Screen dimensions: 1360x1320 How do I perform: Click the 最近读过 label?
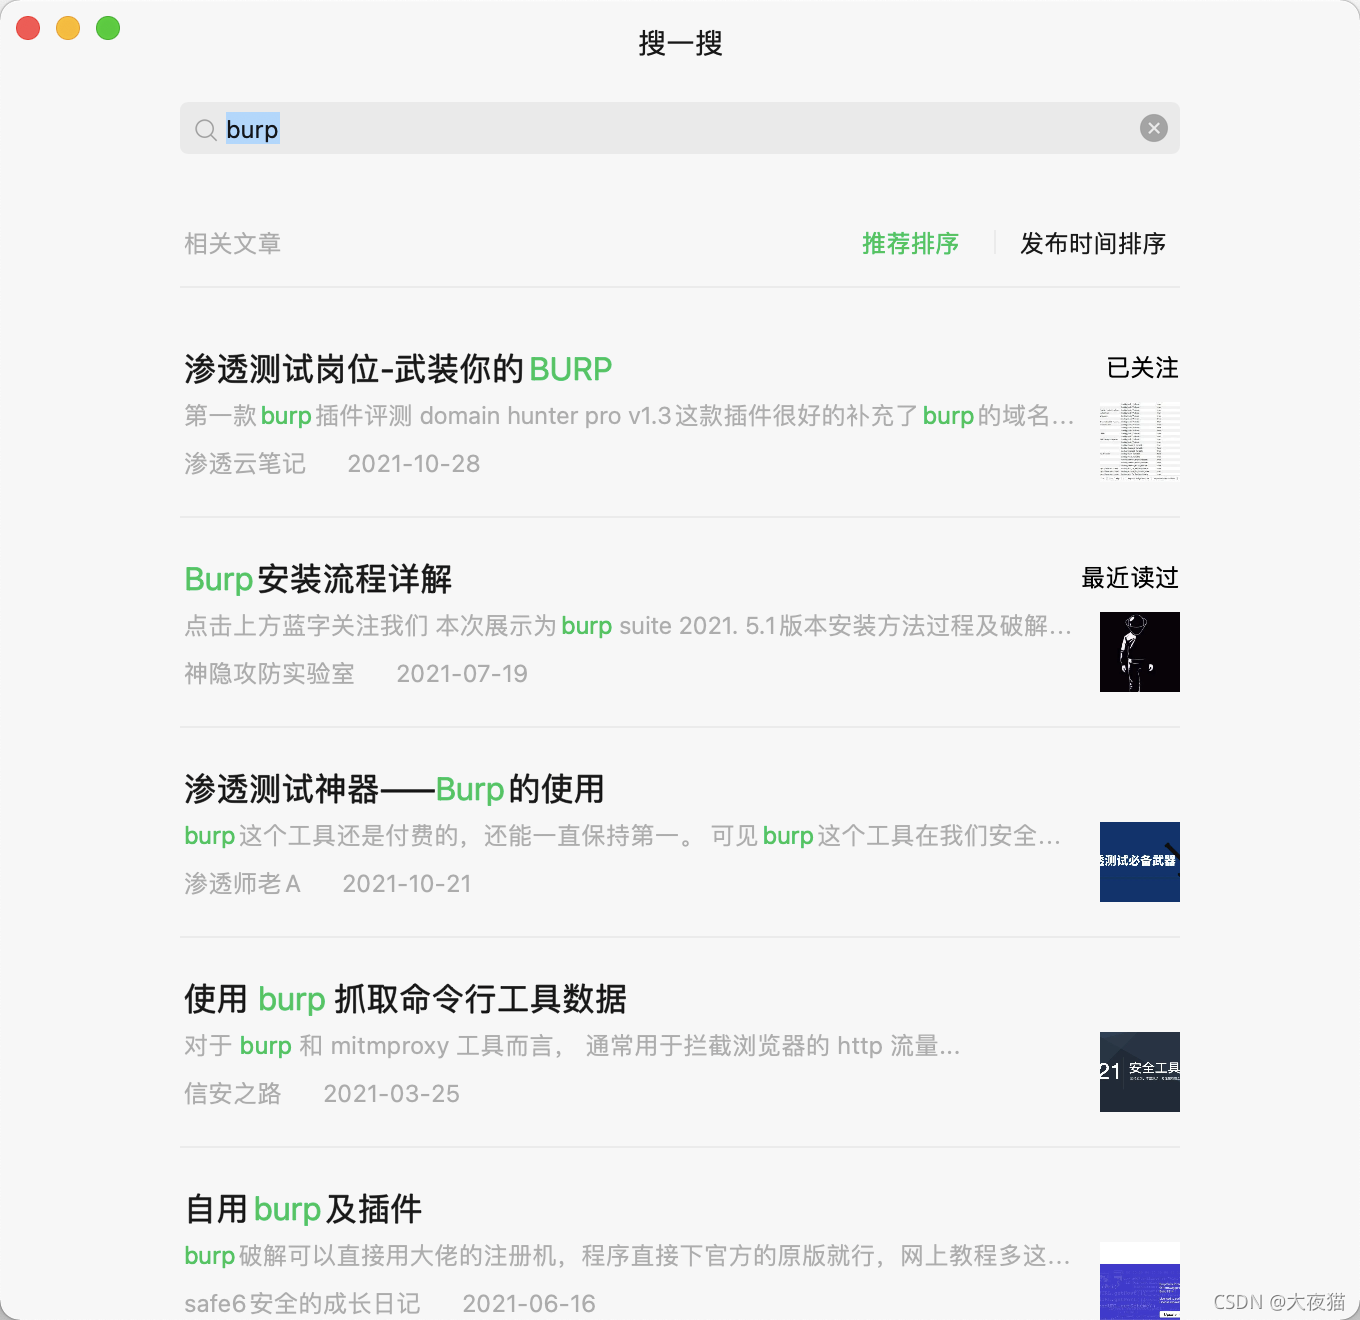[1130, 578]
